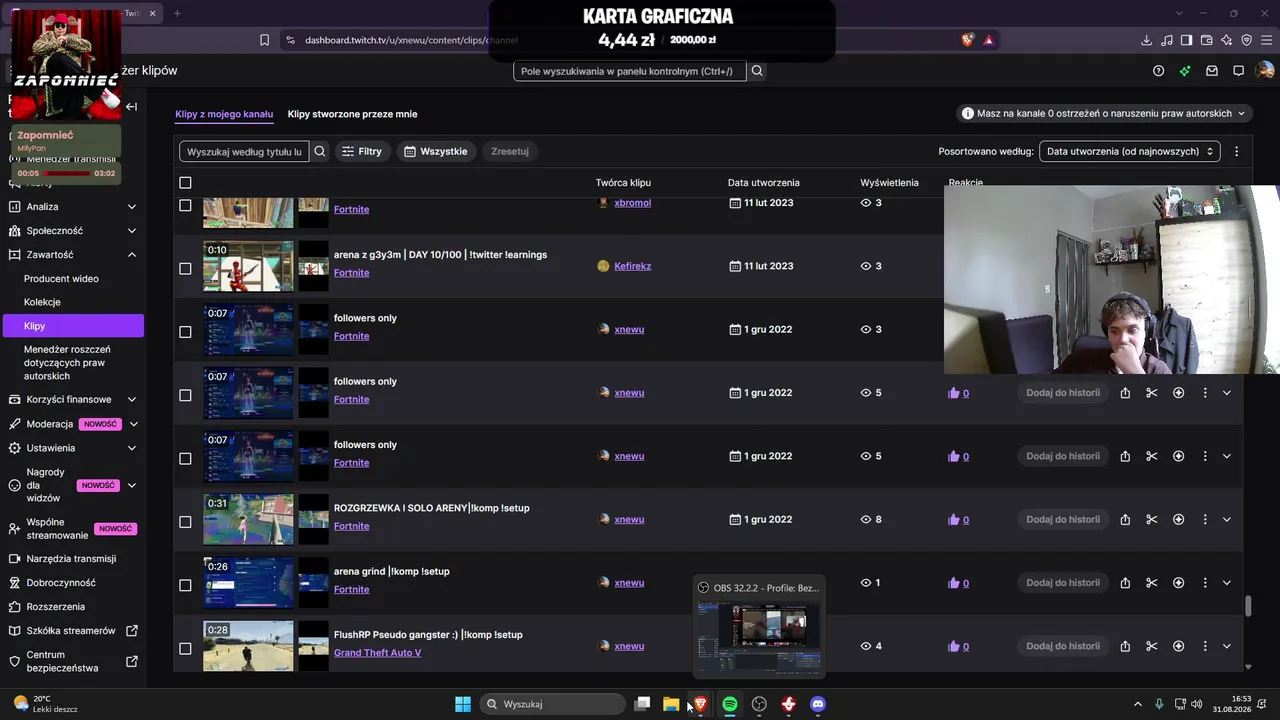Open the three-dot menu for ROZGRZEWKA clip

1205,520
